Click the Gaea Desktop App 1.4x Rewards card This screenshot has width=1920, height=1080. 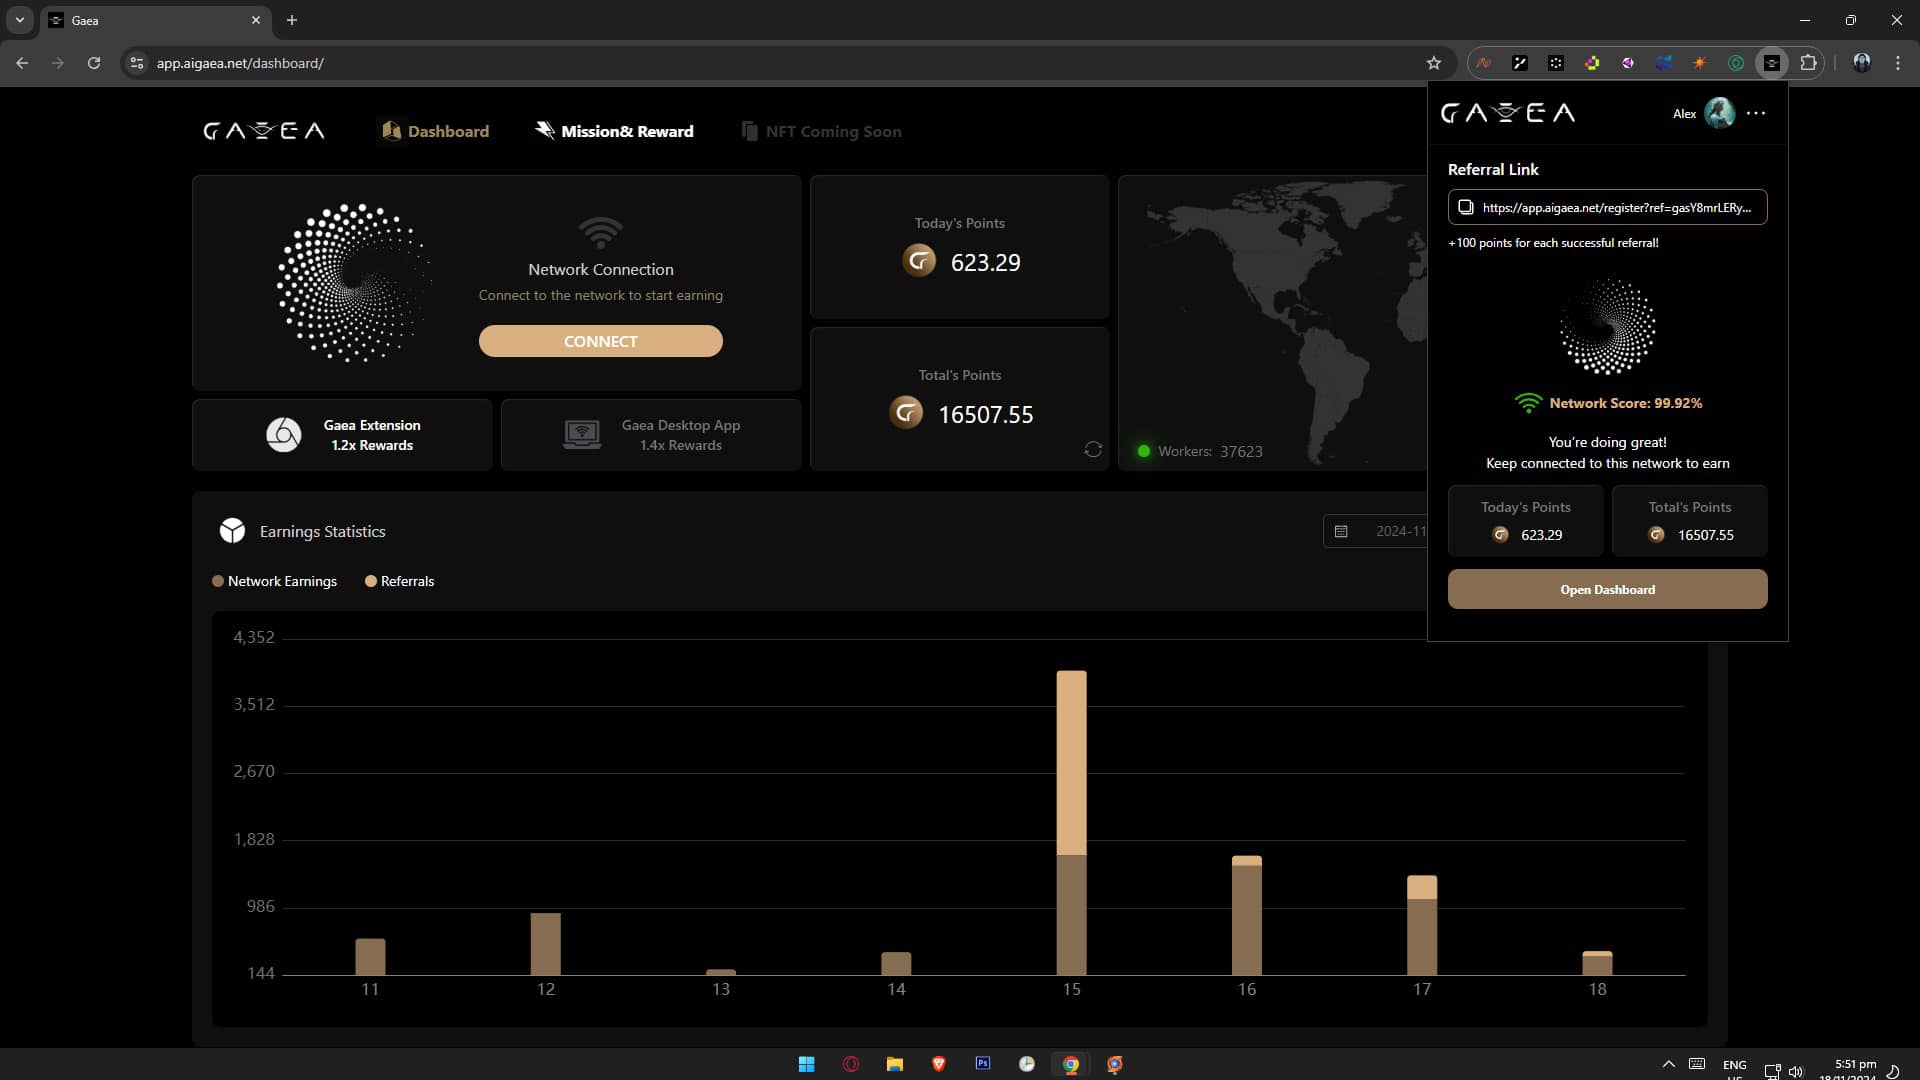point(651,434)
